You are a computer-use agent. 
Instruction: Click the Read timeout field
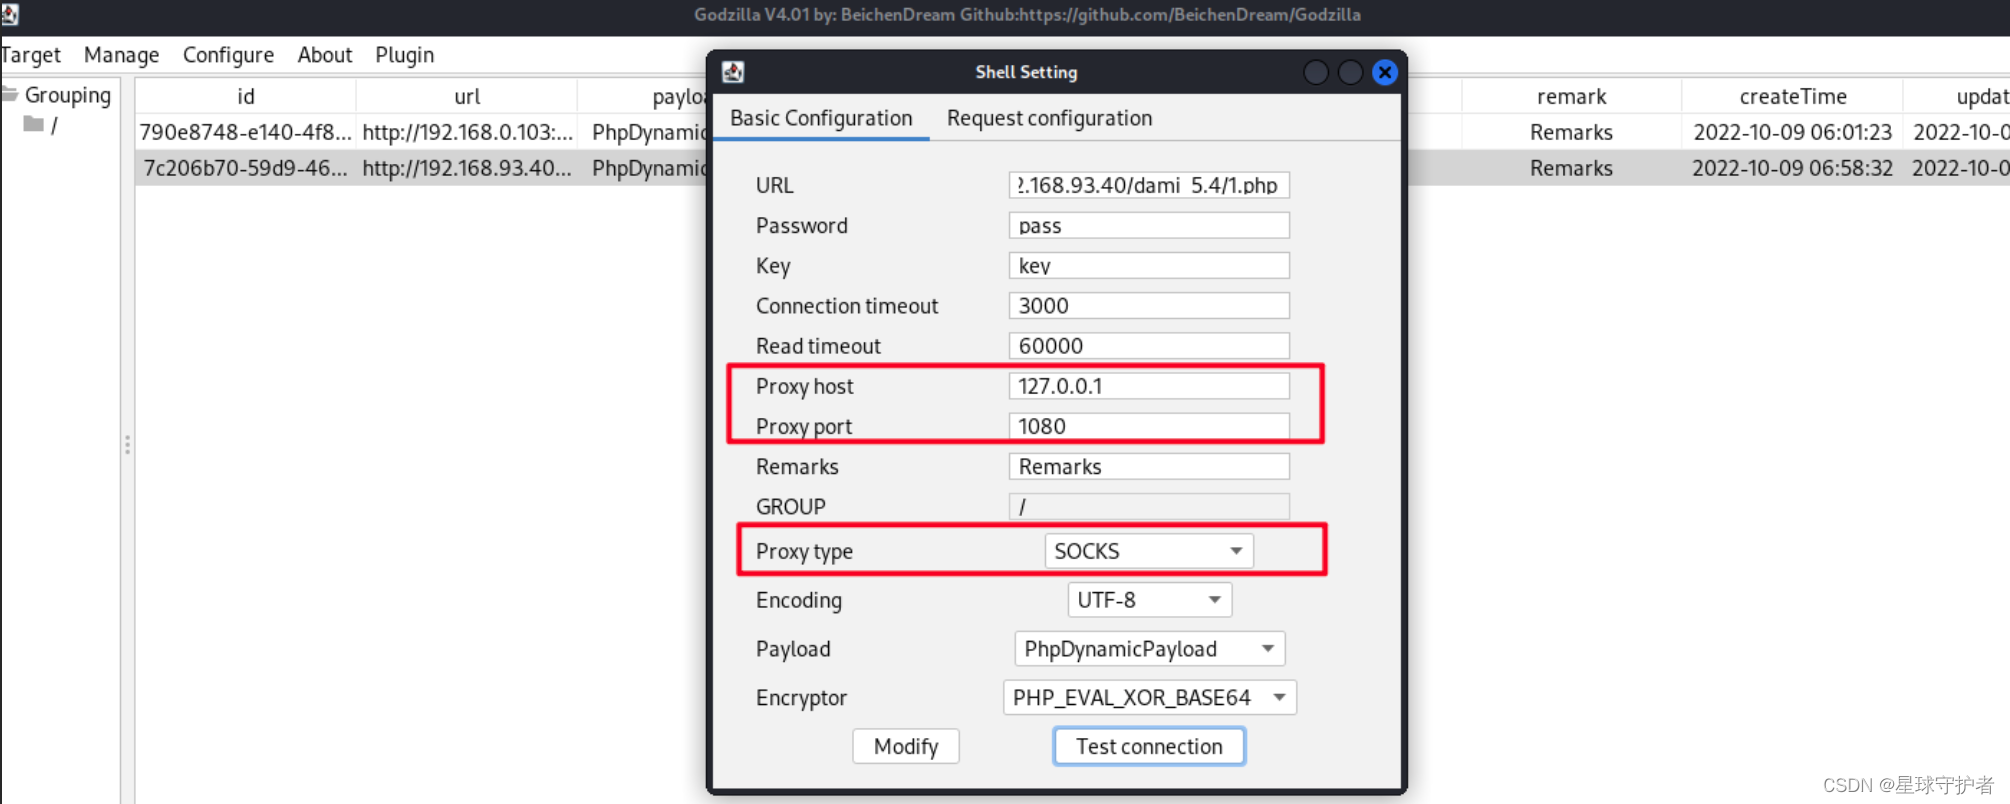(x=1149, y=345)
